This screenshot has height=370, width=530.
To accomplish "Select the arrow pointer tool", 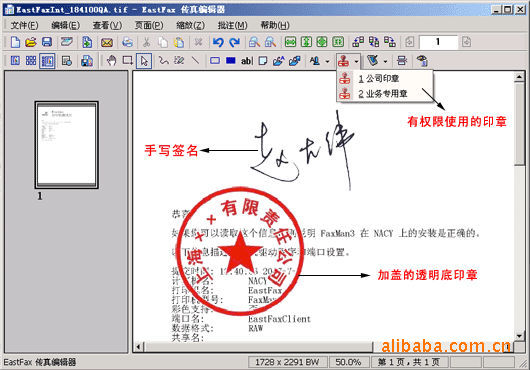I will pos(144,61).
